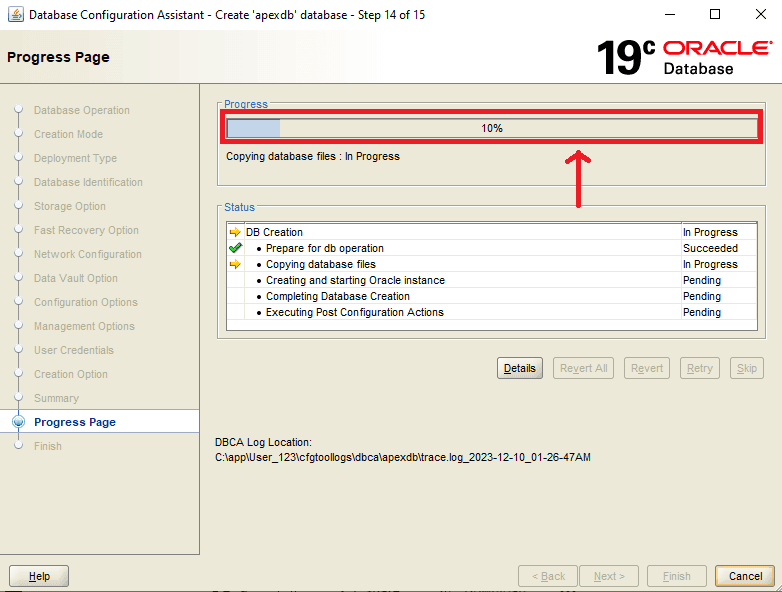Viewport: 782px width, 592px height.
Task: Click the Progress Page step bullet icon
Action: point(18,422)
